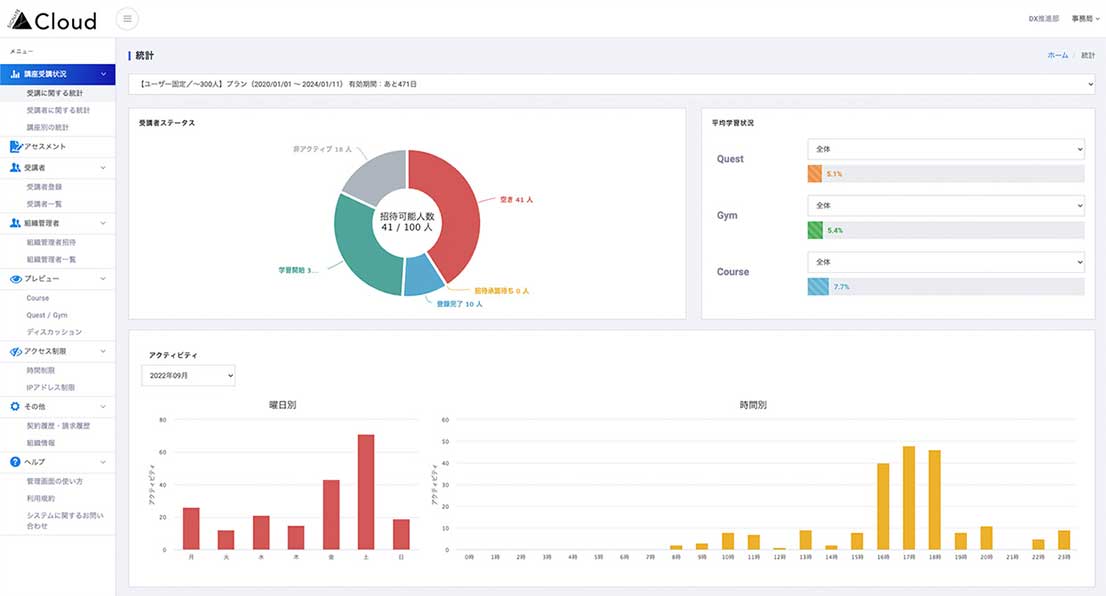Open 利用規約 page
This screenshot has height=596, width=1106.
pyautogui.click(x=41, y=499)
